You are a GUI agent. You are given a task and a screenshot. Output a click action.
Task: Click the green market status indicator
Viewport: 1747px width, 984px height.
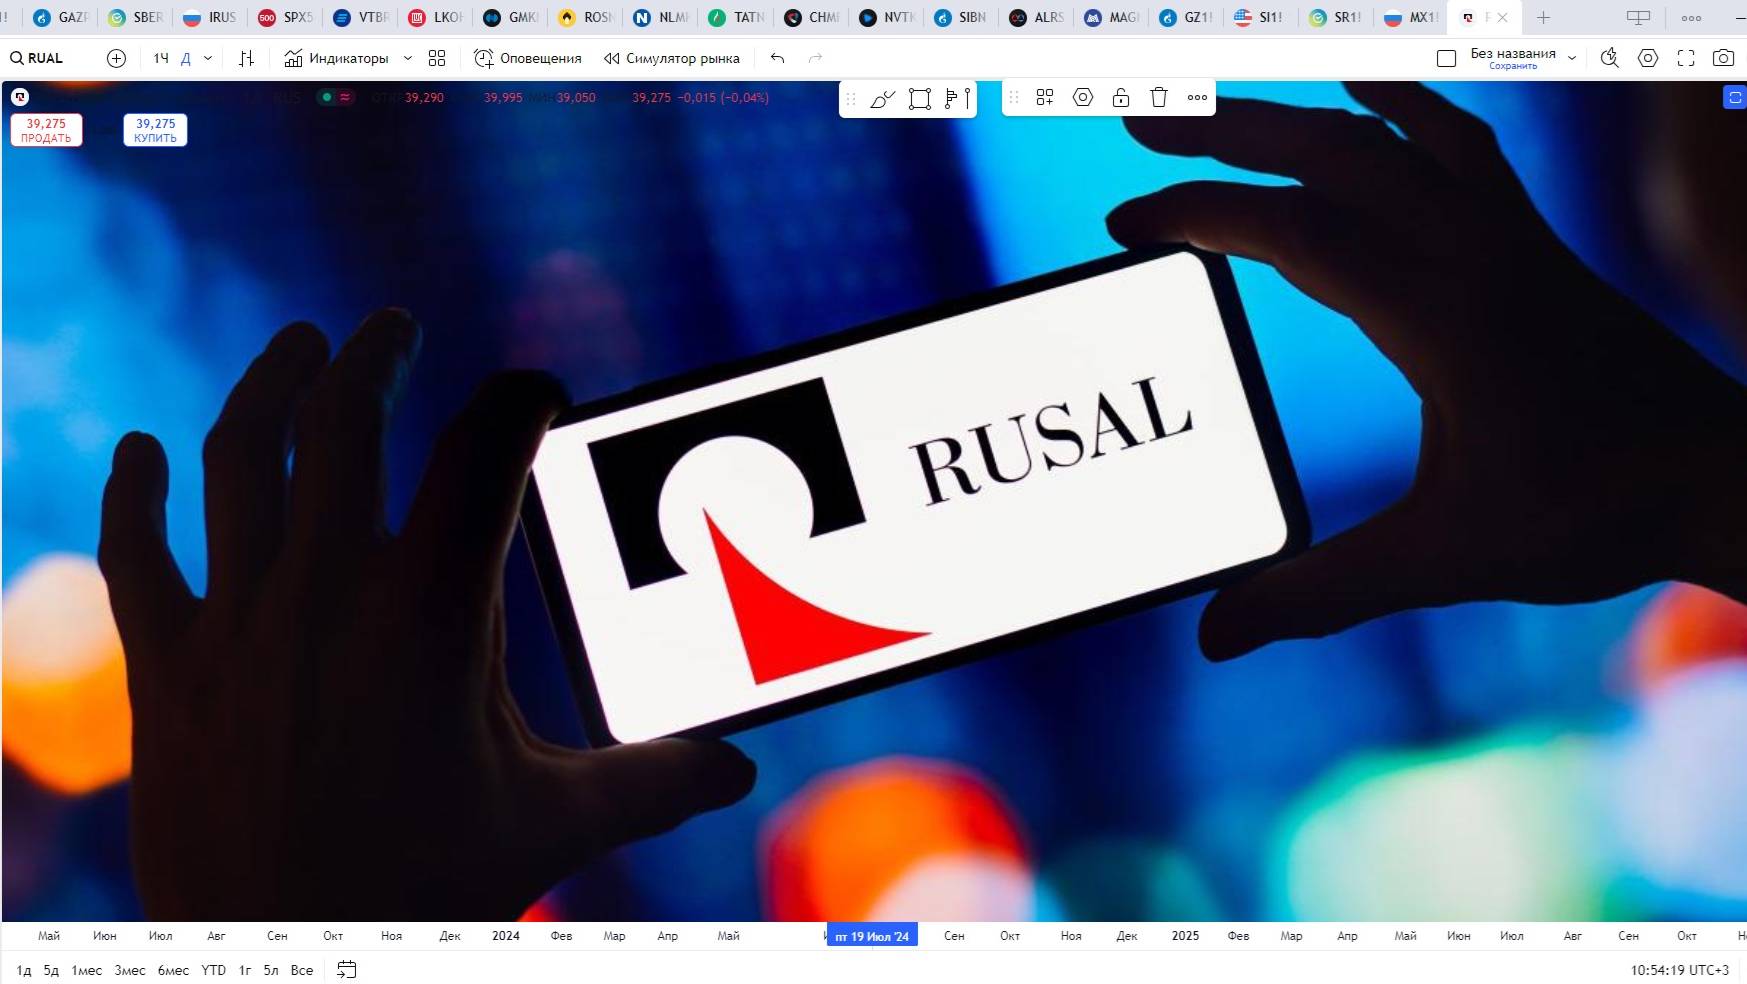(x=327, y=97)
